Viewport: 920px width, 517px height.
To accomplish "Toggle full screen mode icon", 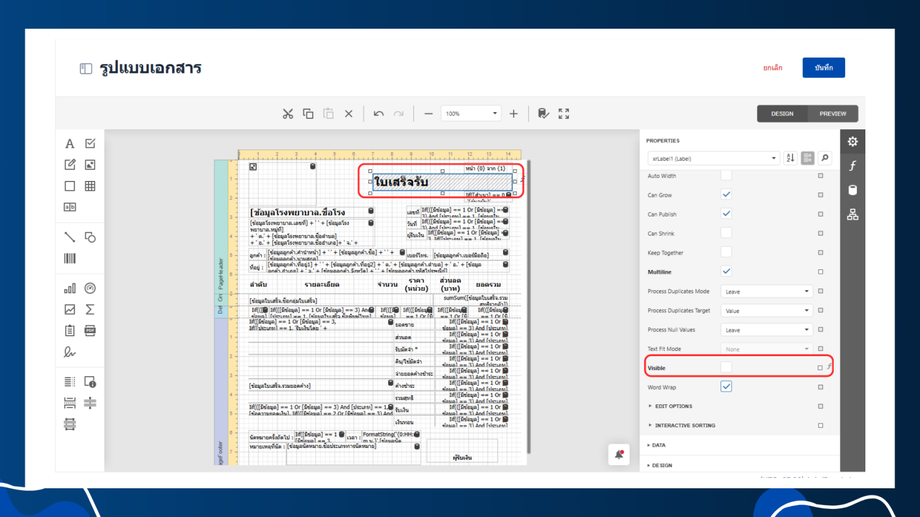I will coord(564,114).
